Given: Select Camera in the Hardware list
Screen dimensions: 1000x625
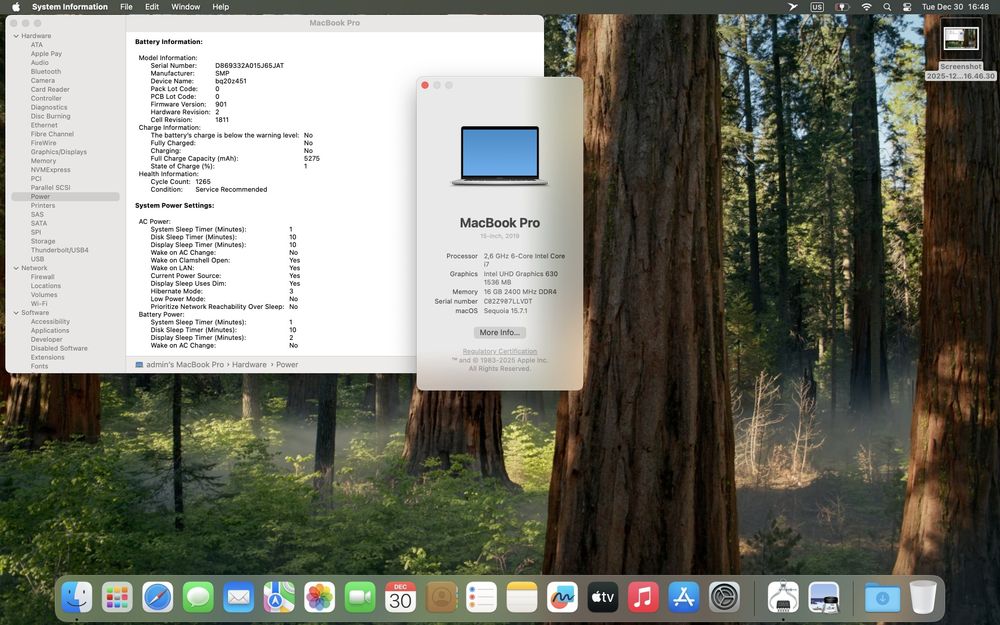Looking at the screenshot, I should pos(43,81).
